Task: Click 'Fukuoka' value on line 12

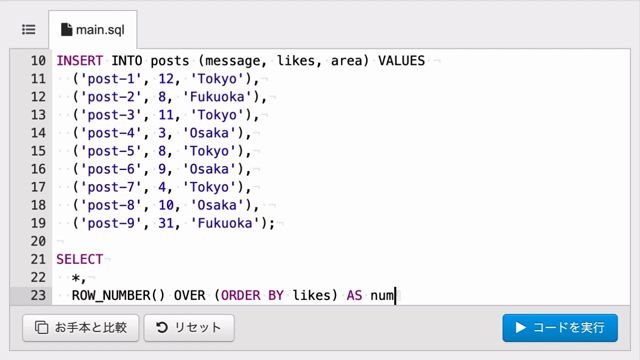Action: pyautogui.click(x=217, y=97)
